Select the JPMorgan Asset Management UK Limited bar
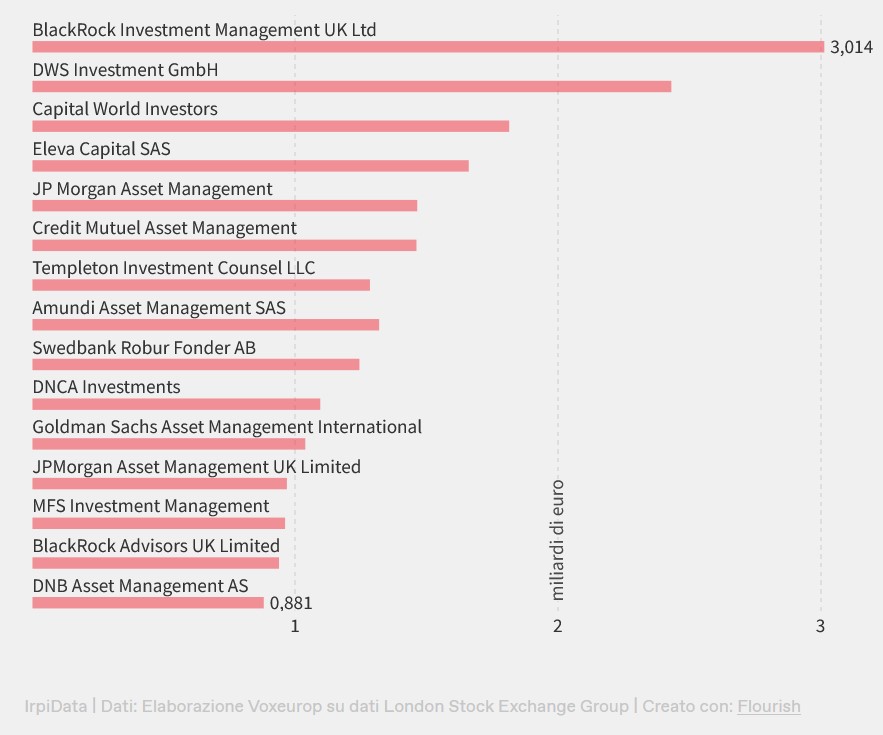 (159, 483)
